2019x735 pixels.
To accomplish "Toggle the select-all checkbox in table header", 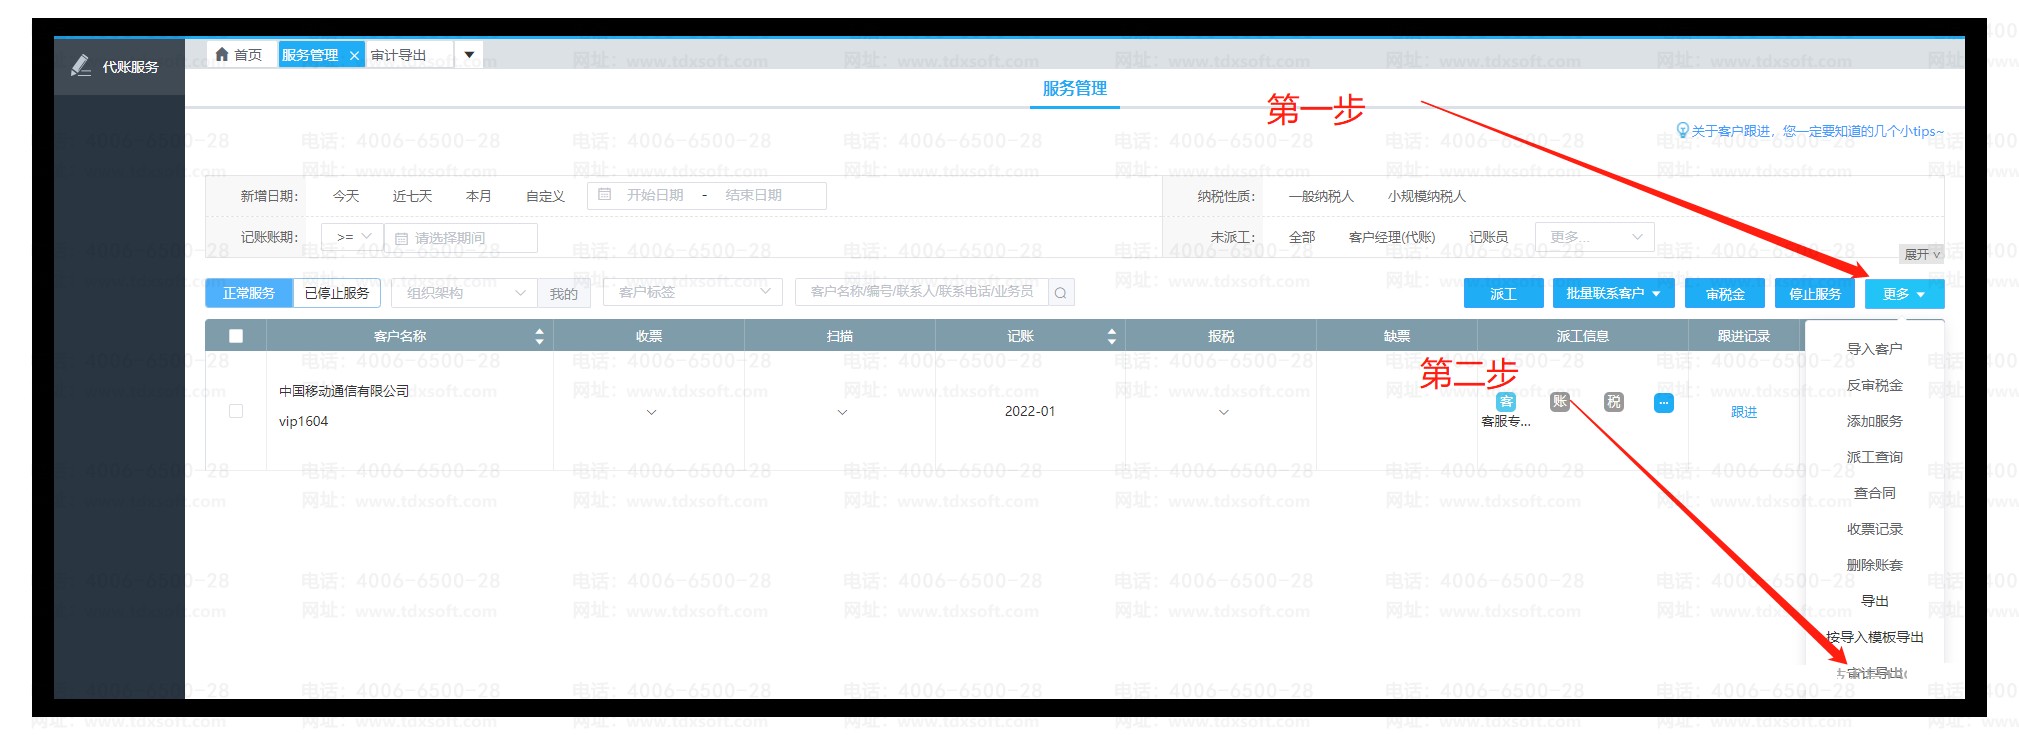I will pyautogui.click(x=236, y=336).
